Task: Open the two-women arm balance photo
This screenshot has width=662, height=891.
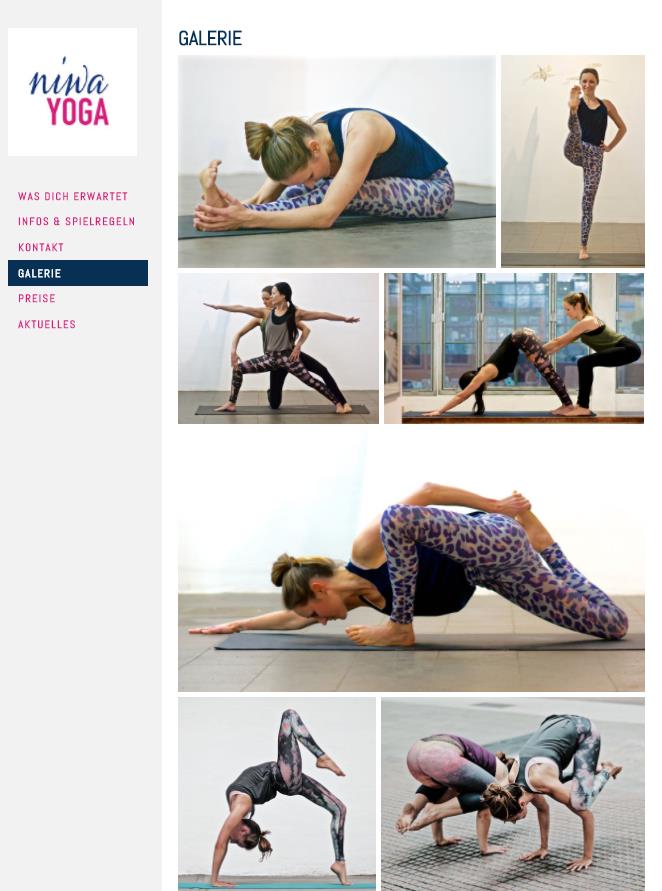Action: click(x=513, y=794)
